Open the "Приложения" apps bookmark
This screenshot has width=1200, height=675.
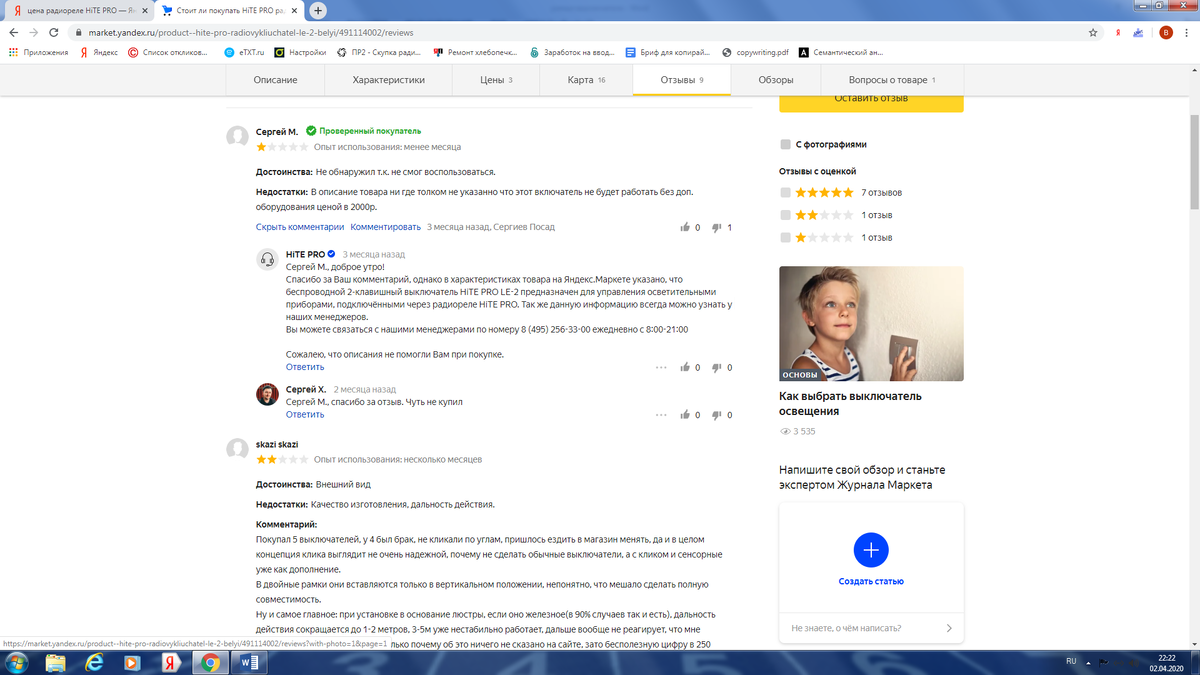pyautogui.click(x=39, y=52)
